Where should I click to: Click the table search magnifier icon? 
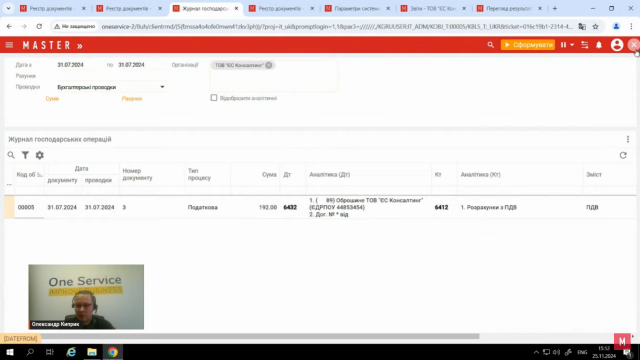(11, 155)
